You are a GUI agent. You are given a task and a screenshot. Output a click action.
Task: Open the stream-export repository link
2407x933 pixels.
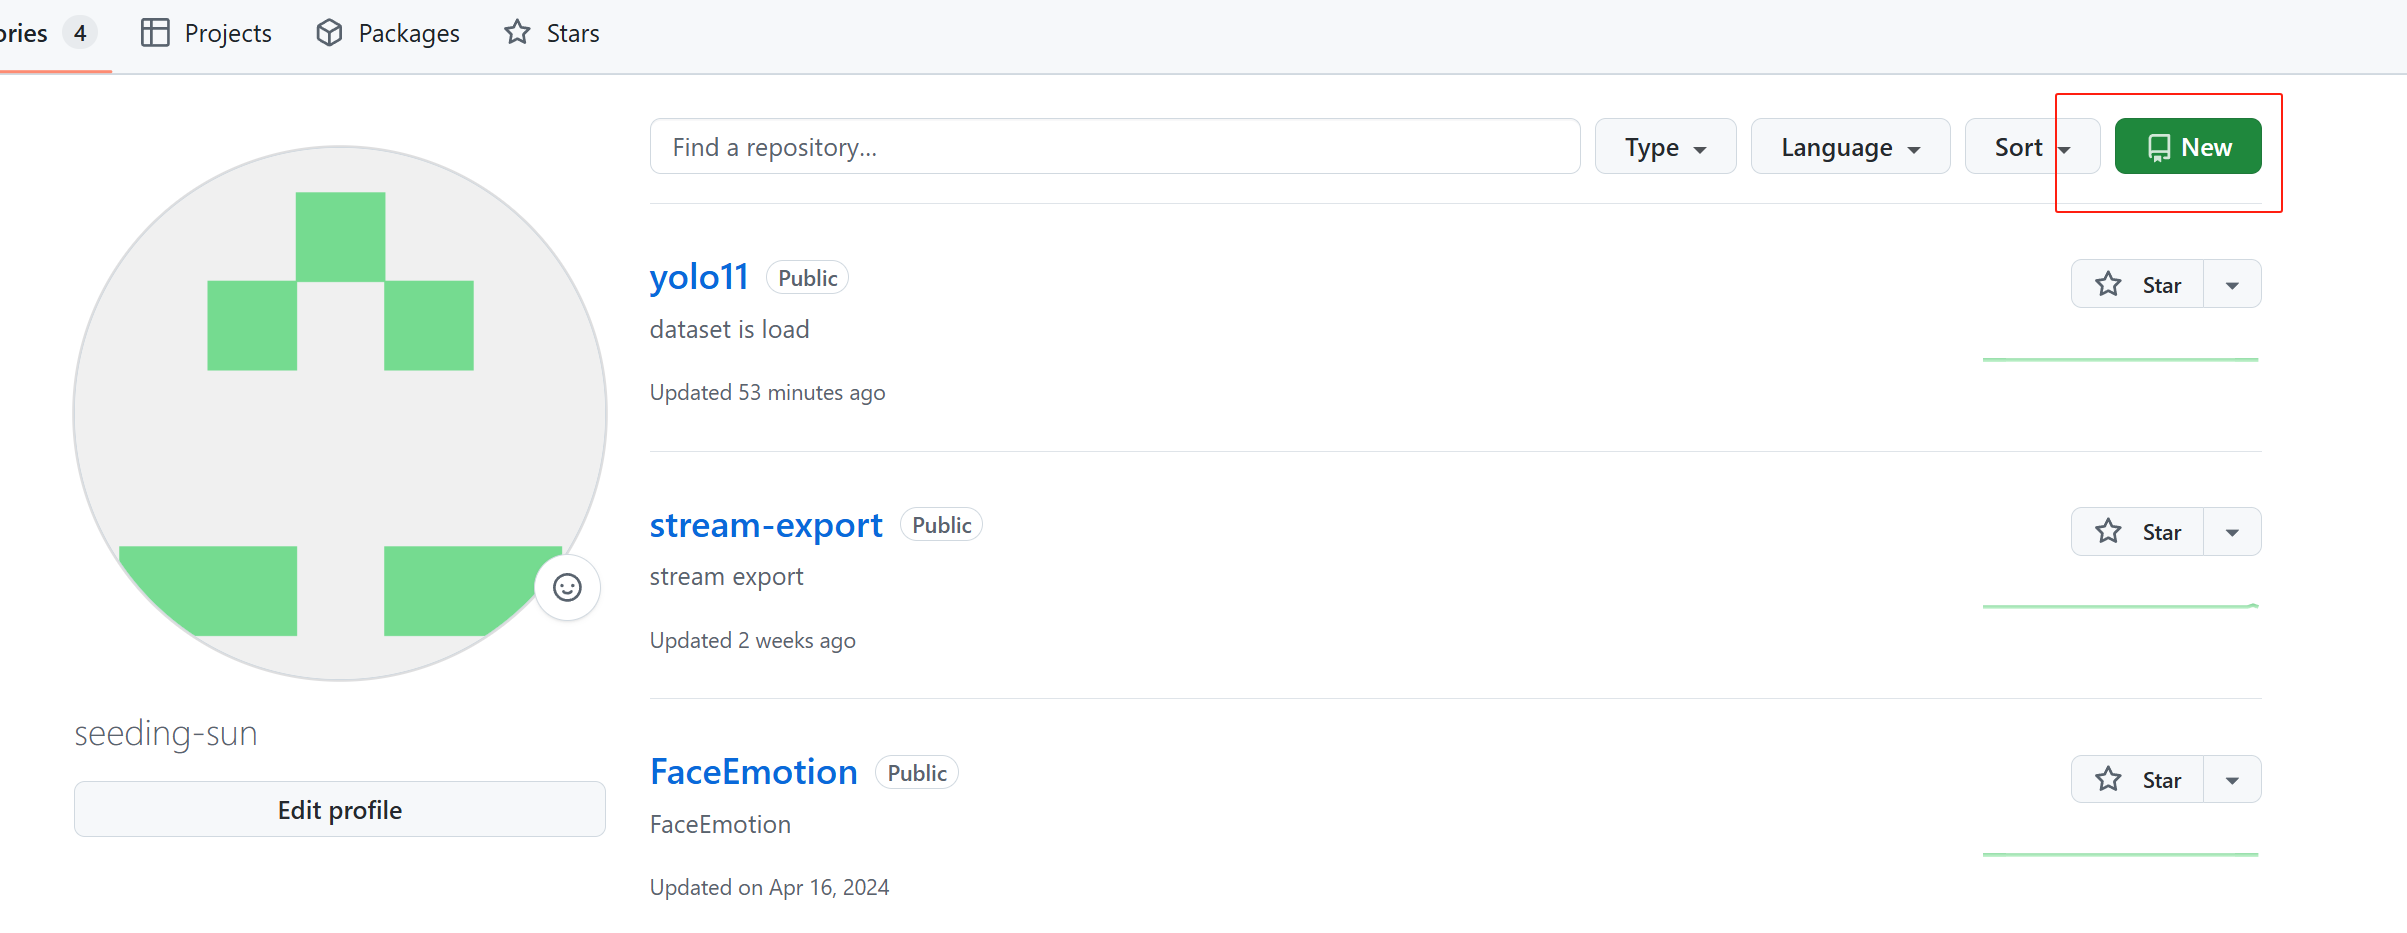[766, 525]
